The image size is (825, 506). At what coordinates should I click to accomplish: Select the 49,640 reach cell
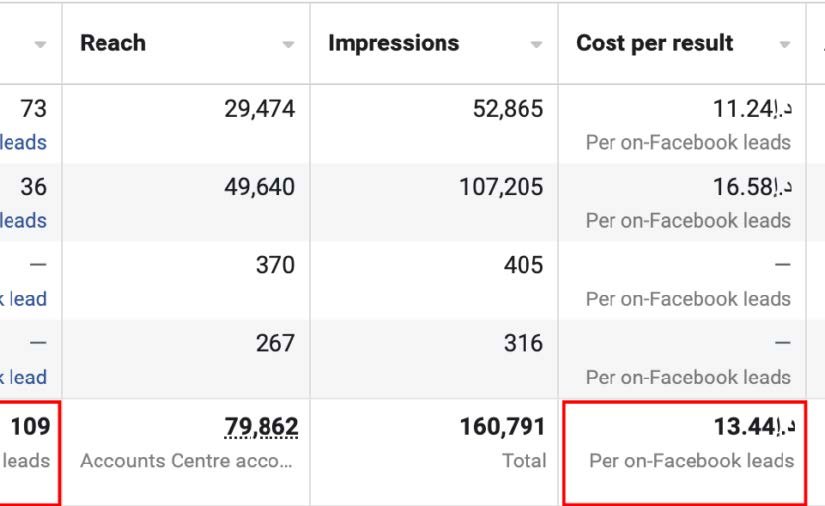point(260,186)
